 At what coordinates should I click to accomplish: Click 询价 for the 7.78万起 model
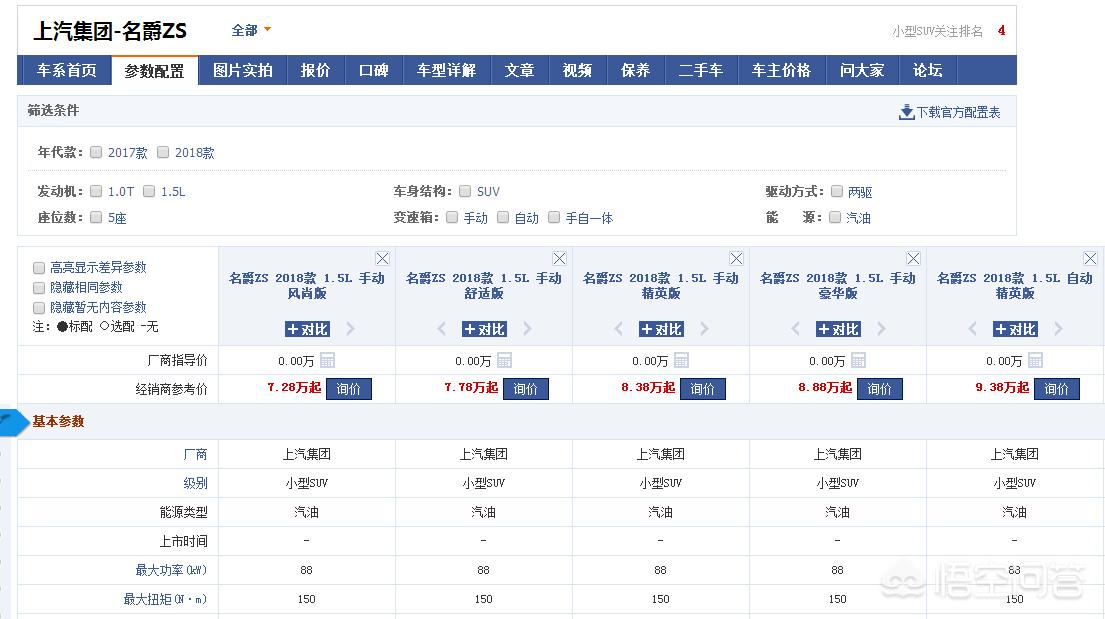pyautogui.click(x=526, y=388)
